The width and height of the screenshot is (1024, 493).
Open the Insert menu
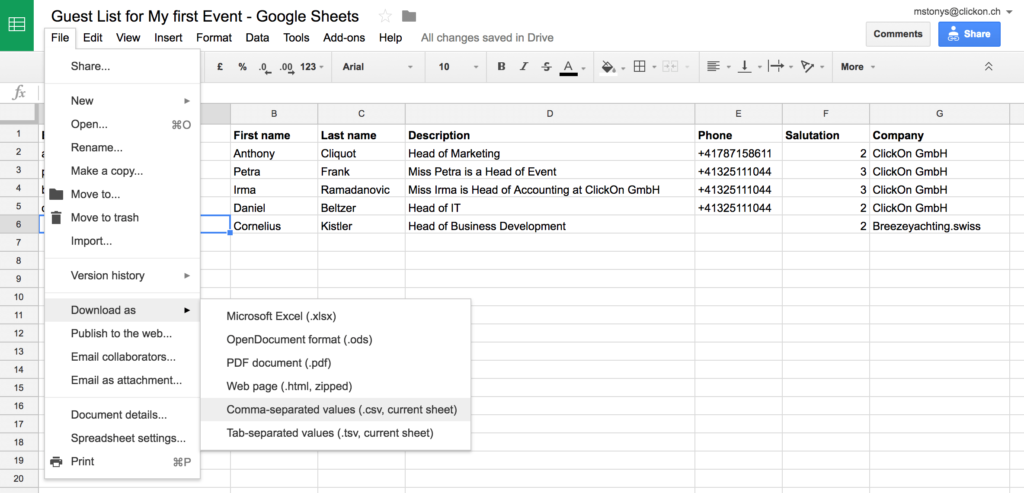tap(168, 38)
